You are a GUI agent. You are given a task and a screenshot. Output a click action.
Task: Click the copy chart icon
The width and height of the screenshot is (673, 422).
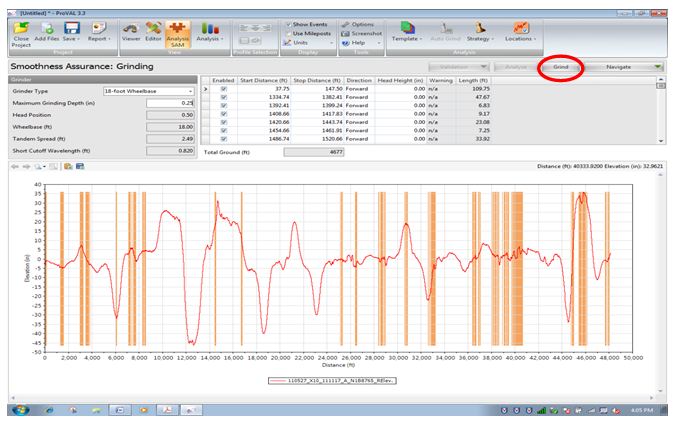click(68, 167)
